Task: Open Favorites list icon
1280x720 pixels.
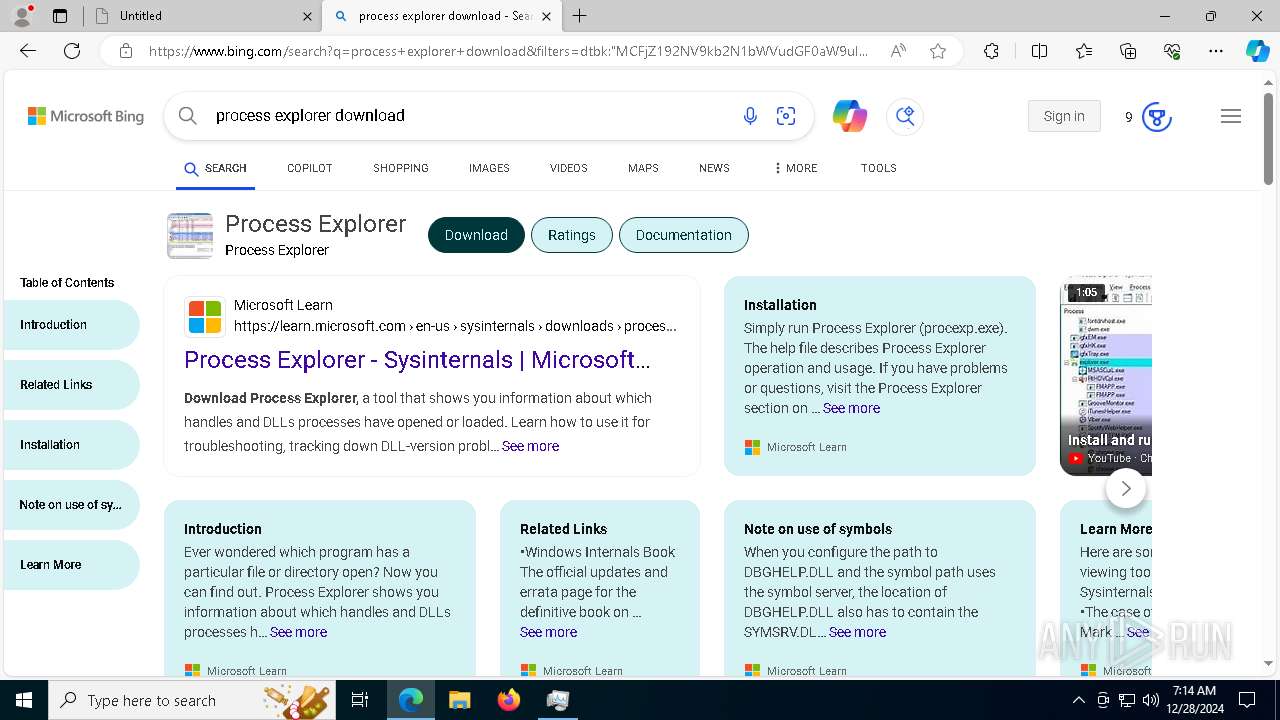Action: [x=1084, y=51]
